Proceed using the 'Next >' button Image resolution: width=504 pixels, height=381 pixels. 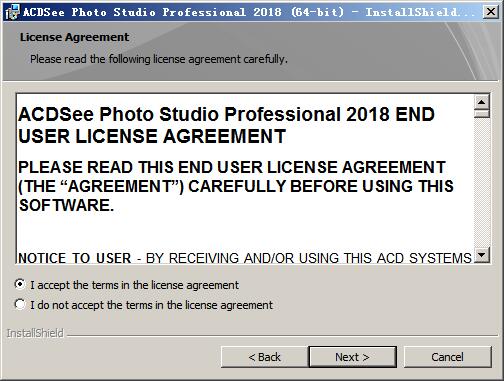(x=352, y=357)
